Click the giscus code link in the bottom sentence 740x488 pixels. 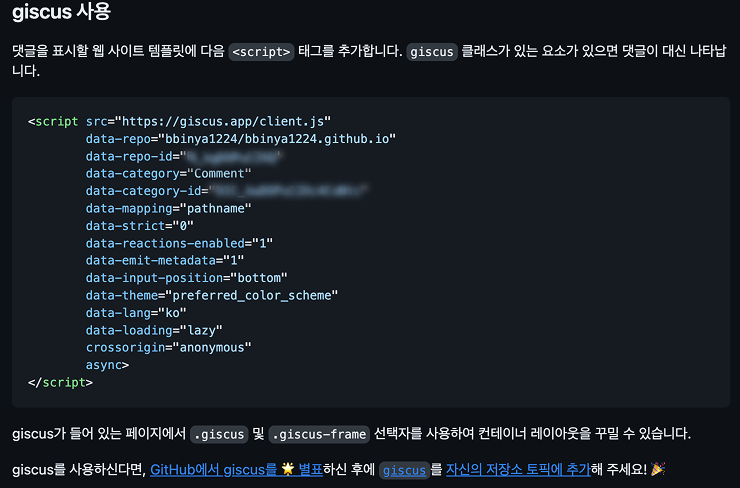coord(404,470)
